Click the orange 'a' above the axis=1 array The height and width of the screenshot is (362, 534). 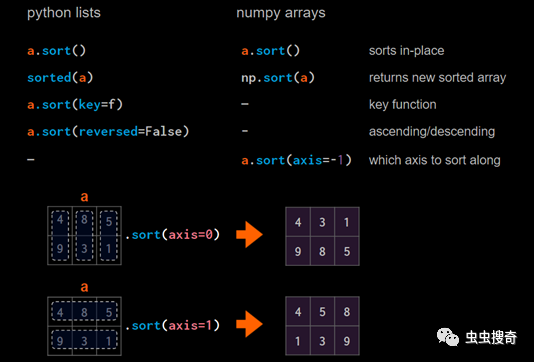click(84, 287)
